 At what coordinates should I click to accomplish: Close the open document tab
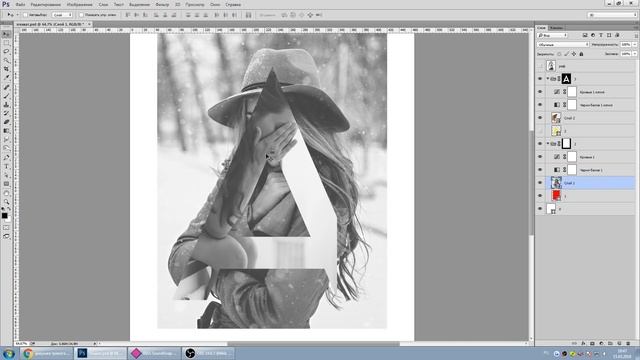tap(89, 24)
